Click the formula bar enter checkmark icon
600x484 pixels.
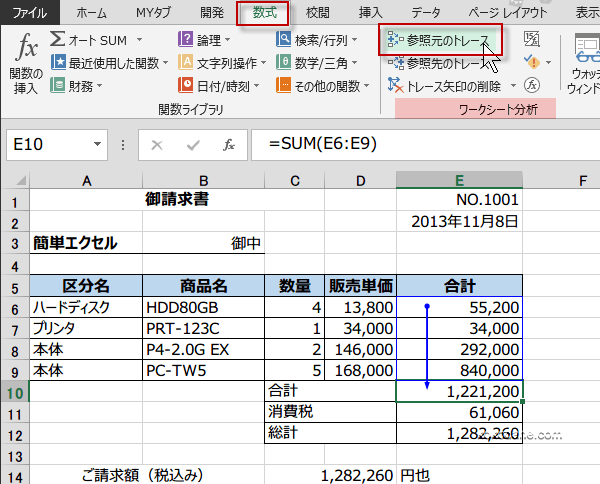pyautogui.click(x=193, y=145)
